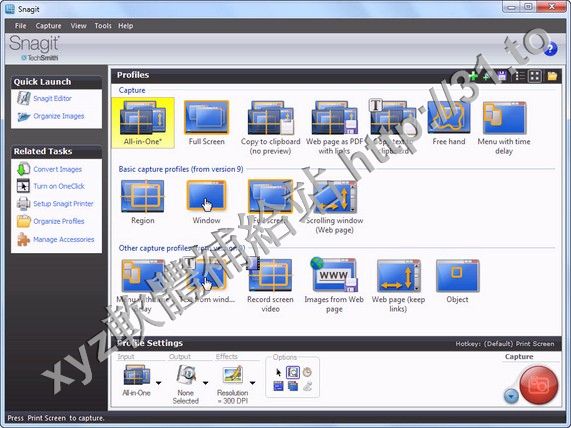Toggle the preview in editor option
This screenshot has height=428, width=571.
tap(293, 372)
